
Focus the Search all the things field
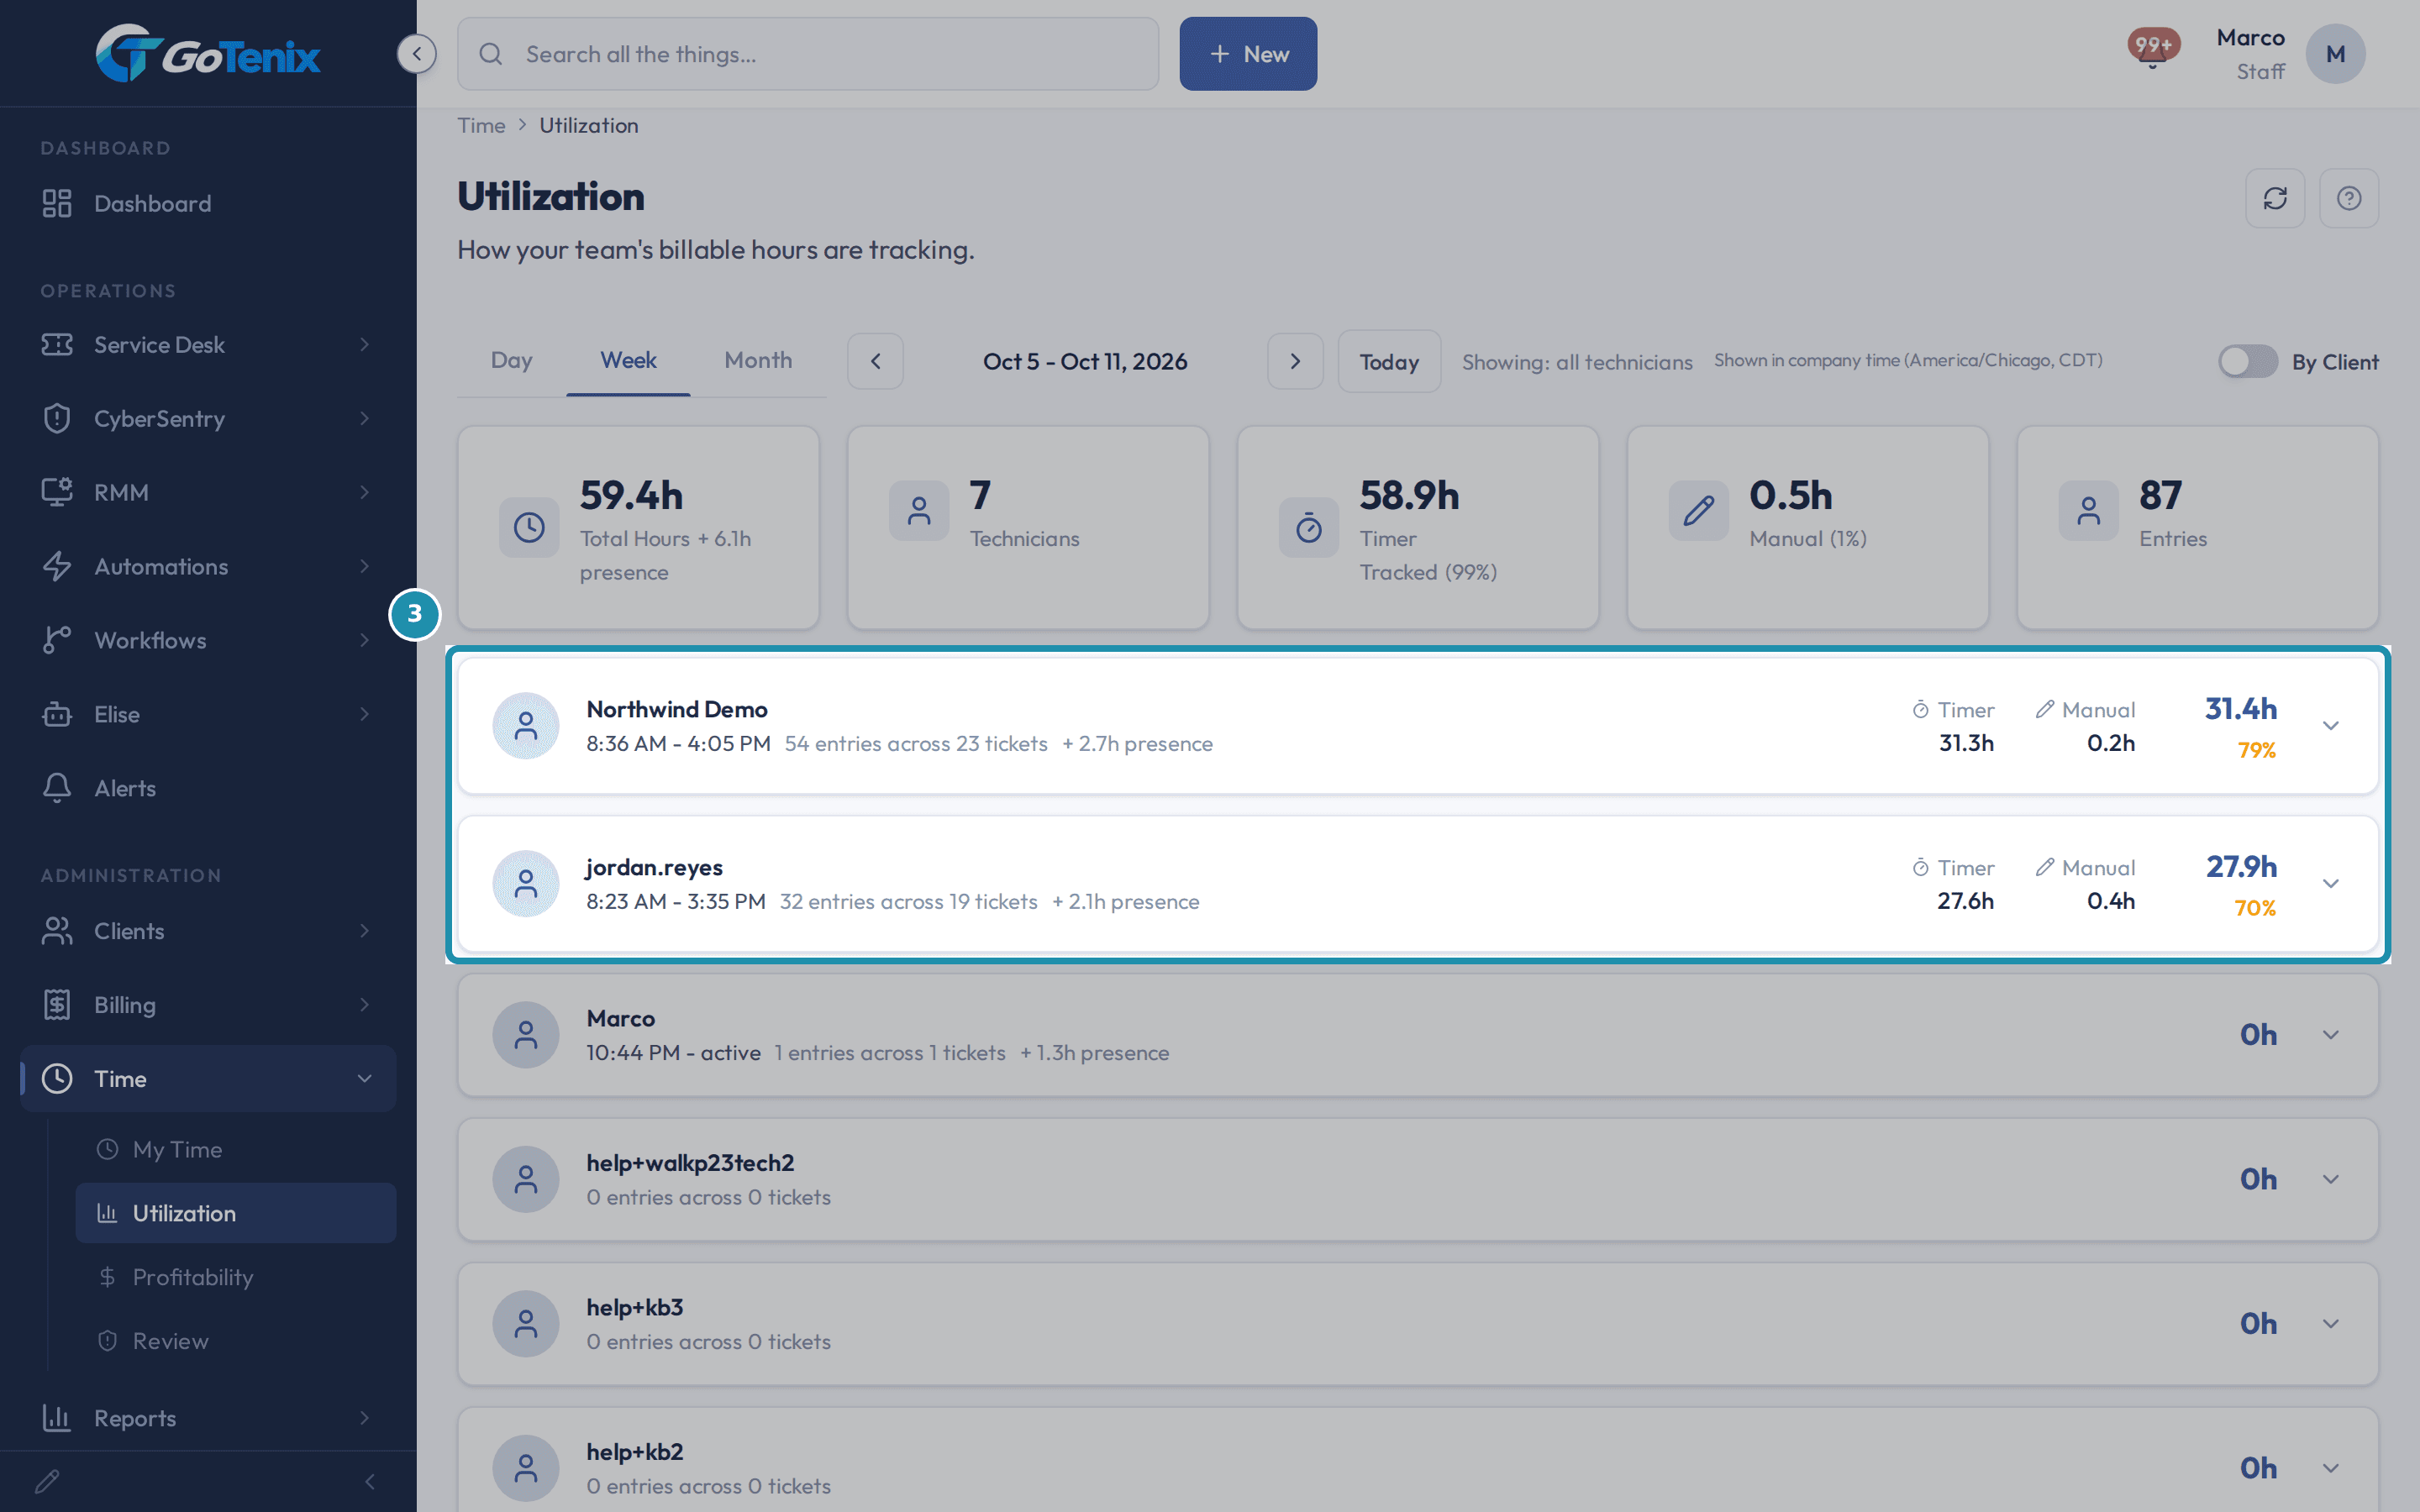[x=808, y=54]
